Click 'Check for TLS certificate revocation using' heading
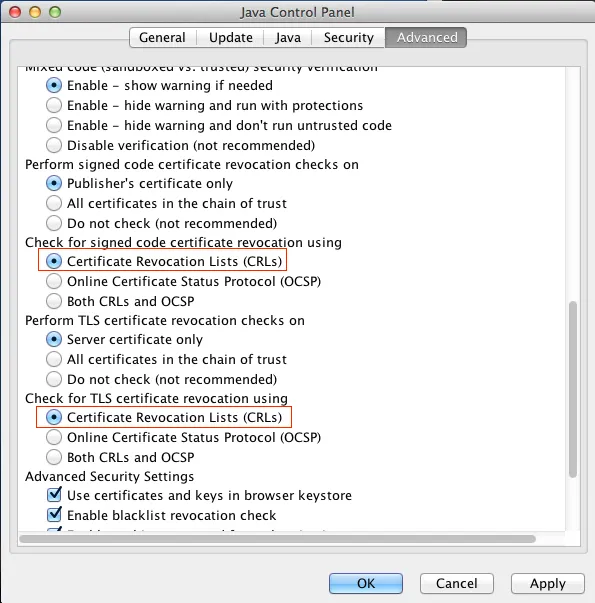This screenshot has height=603, width=595. click(x=157, y=399)
